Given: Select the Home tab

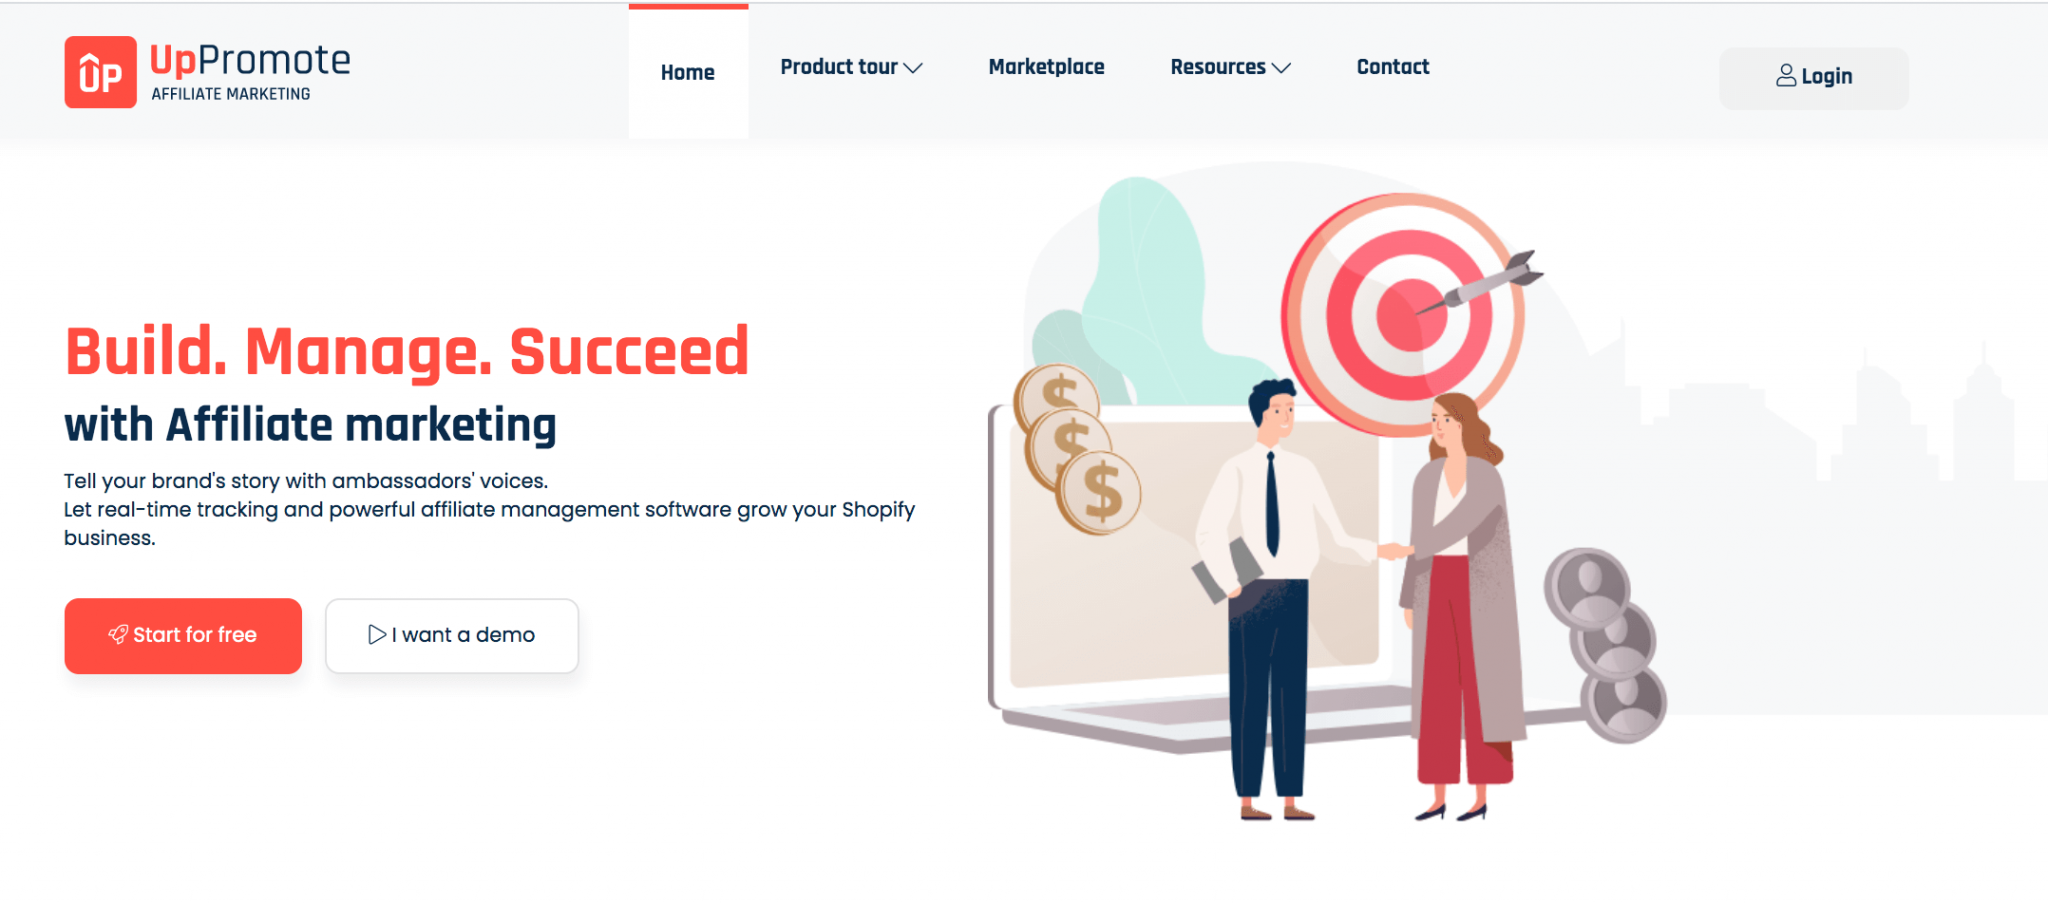Looking at the screenshot, I should (688, 72).
